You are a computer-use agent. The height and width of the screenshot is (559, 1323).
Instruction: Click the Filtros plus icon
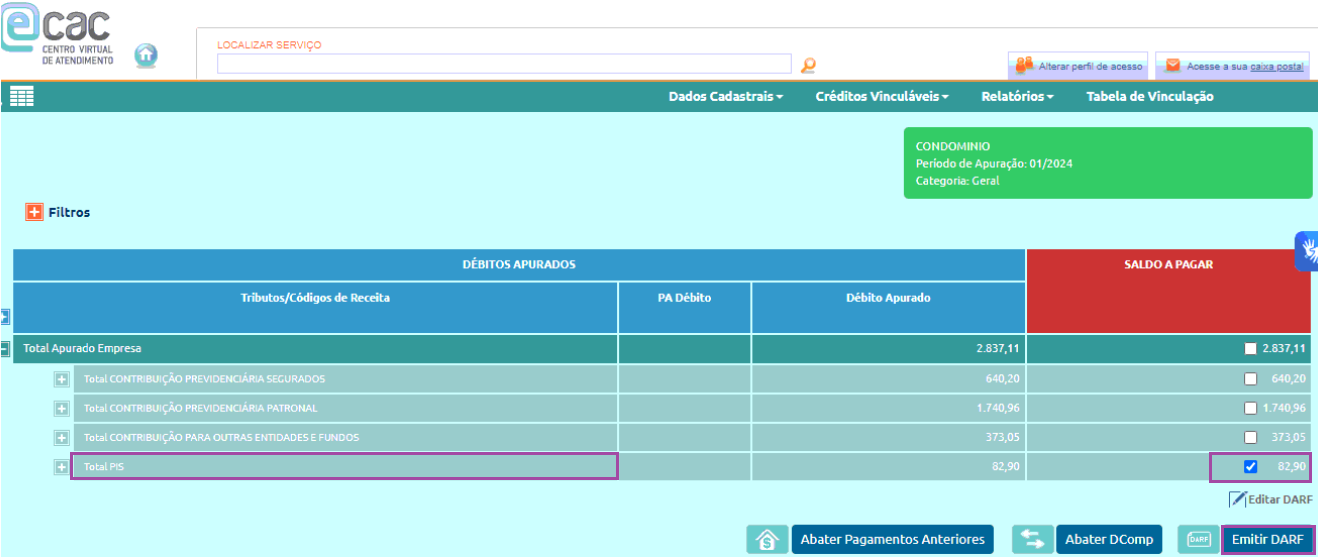tap(34, 212)
